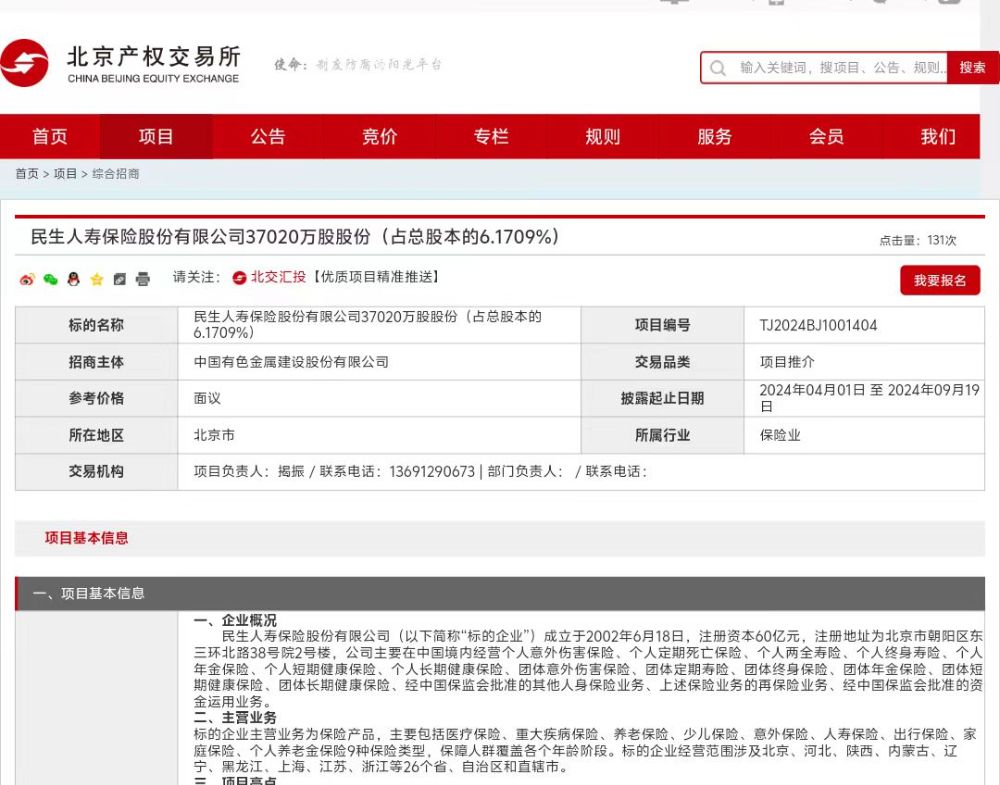Click the page title about 37020万股股份
Screen dimensions: 1000x785
pos(295,237)
